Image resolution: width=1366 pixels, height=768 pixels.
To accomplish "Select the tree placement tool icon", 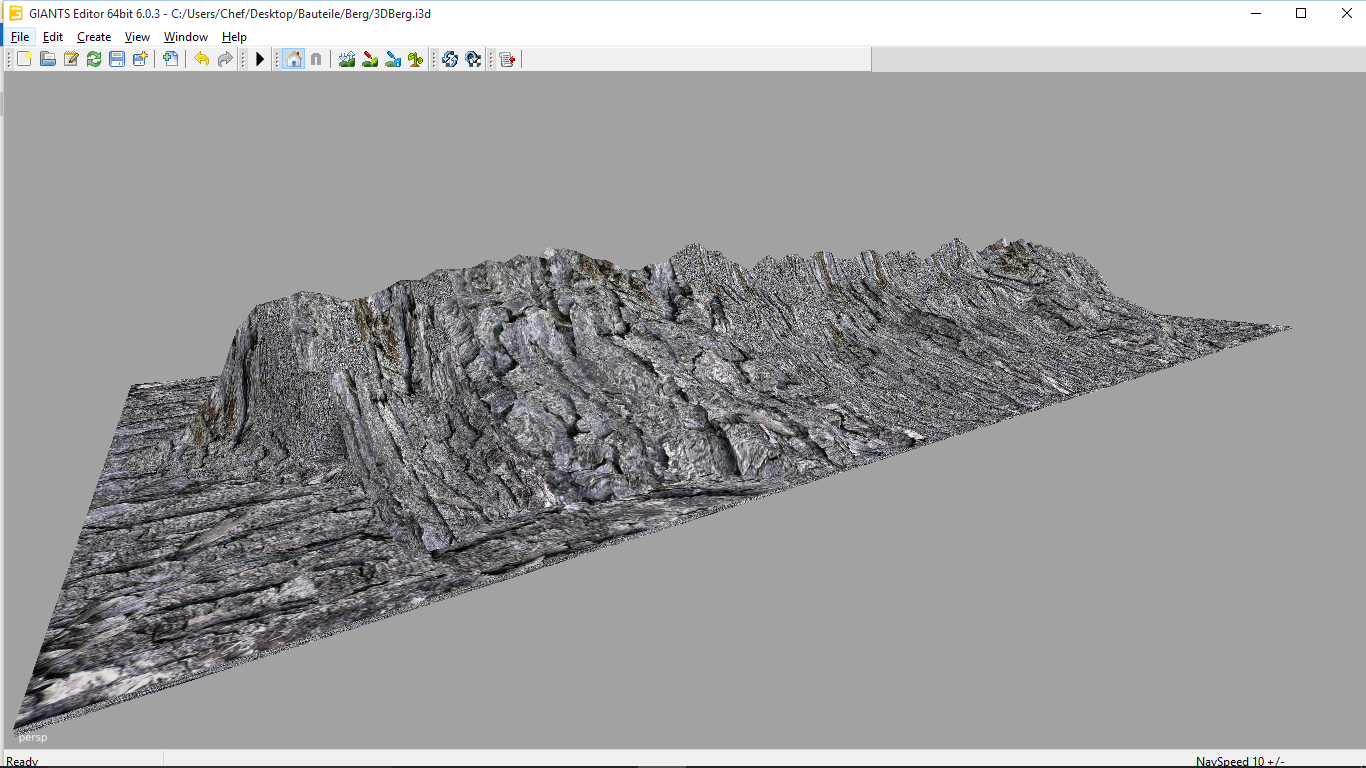I will 416,59.
